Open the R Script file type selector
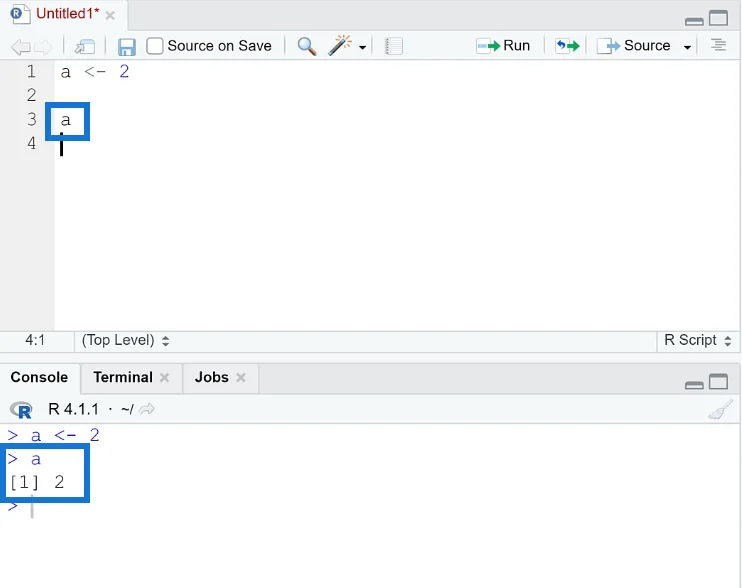 coord(698,340)
